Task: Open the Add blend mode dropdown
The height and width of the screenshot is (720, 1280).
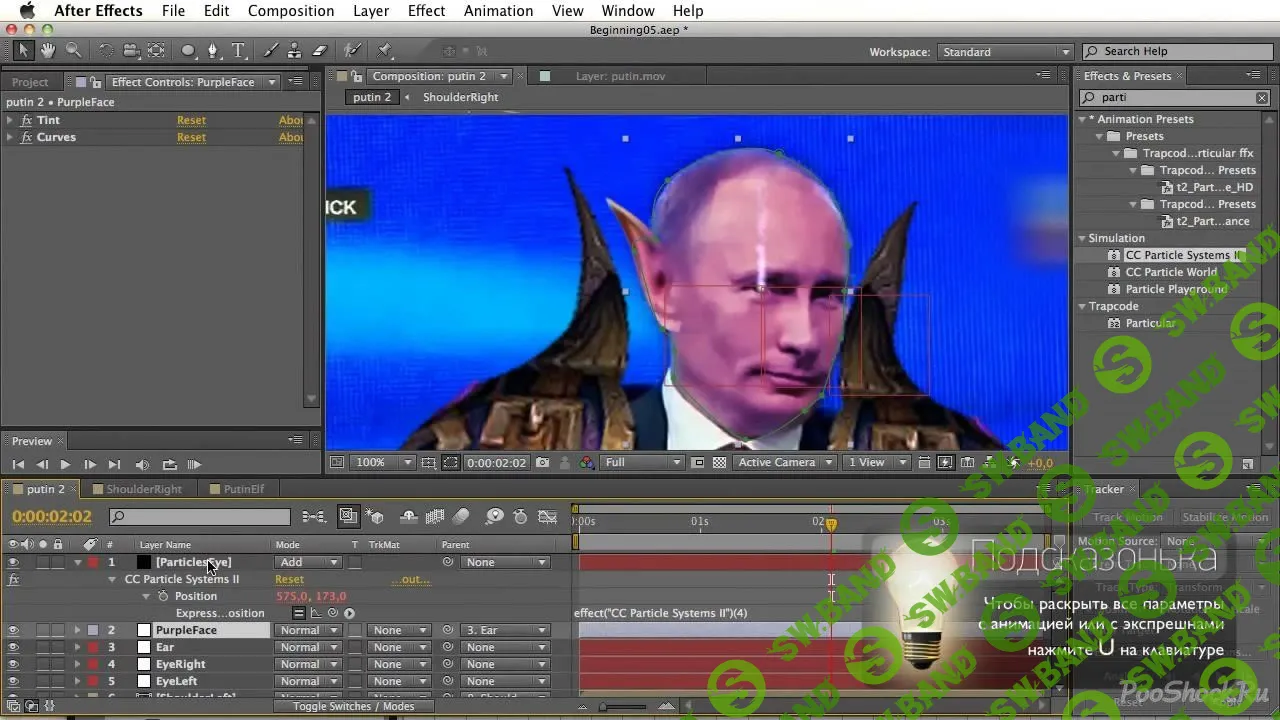Action: pyautogui.click(x=307, y=562)
